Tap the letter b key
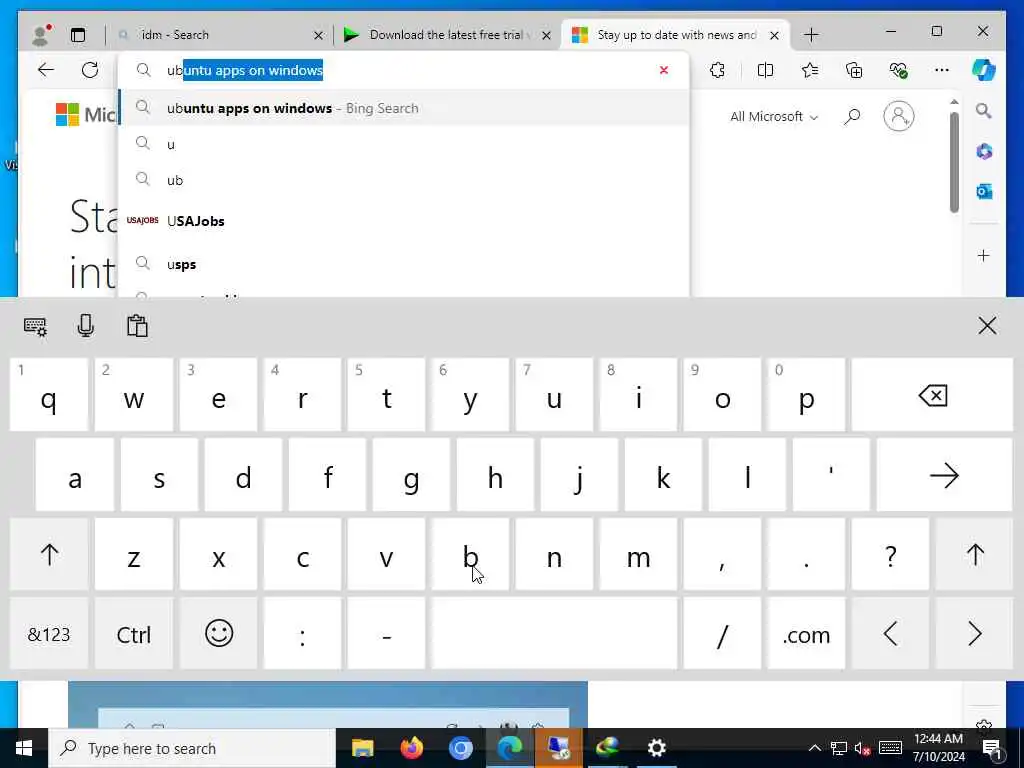 (x=470, y=554)
